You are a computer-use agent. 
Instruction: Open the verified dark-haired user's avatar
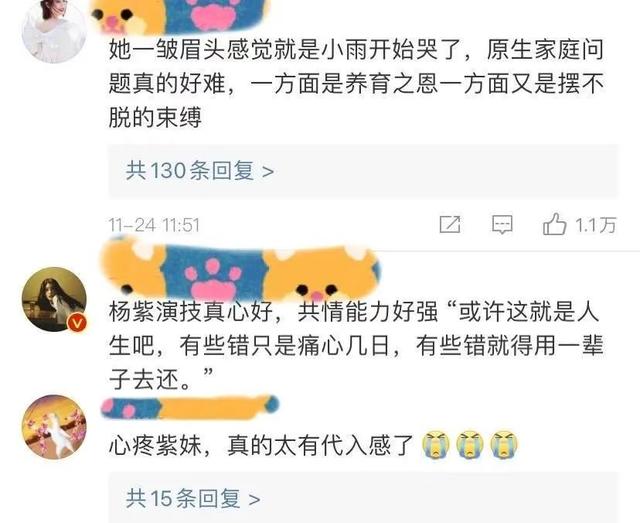point(54,299)
